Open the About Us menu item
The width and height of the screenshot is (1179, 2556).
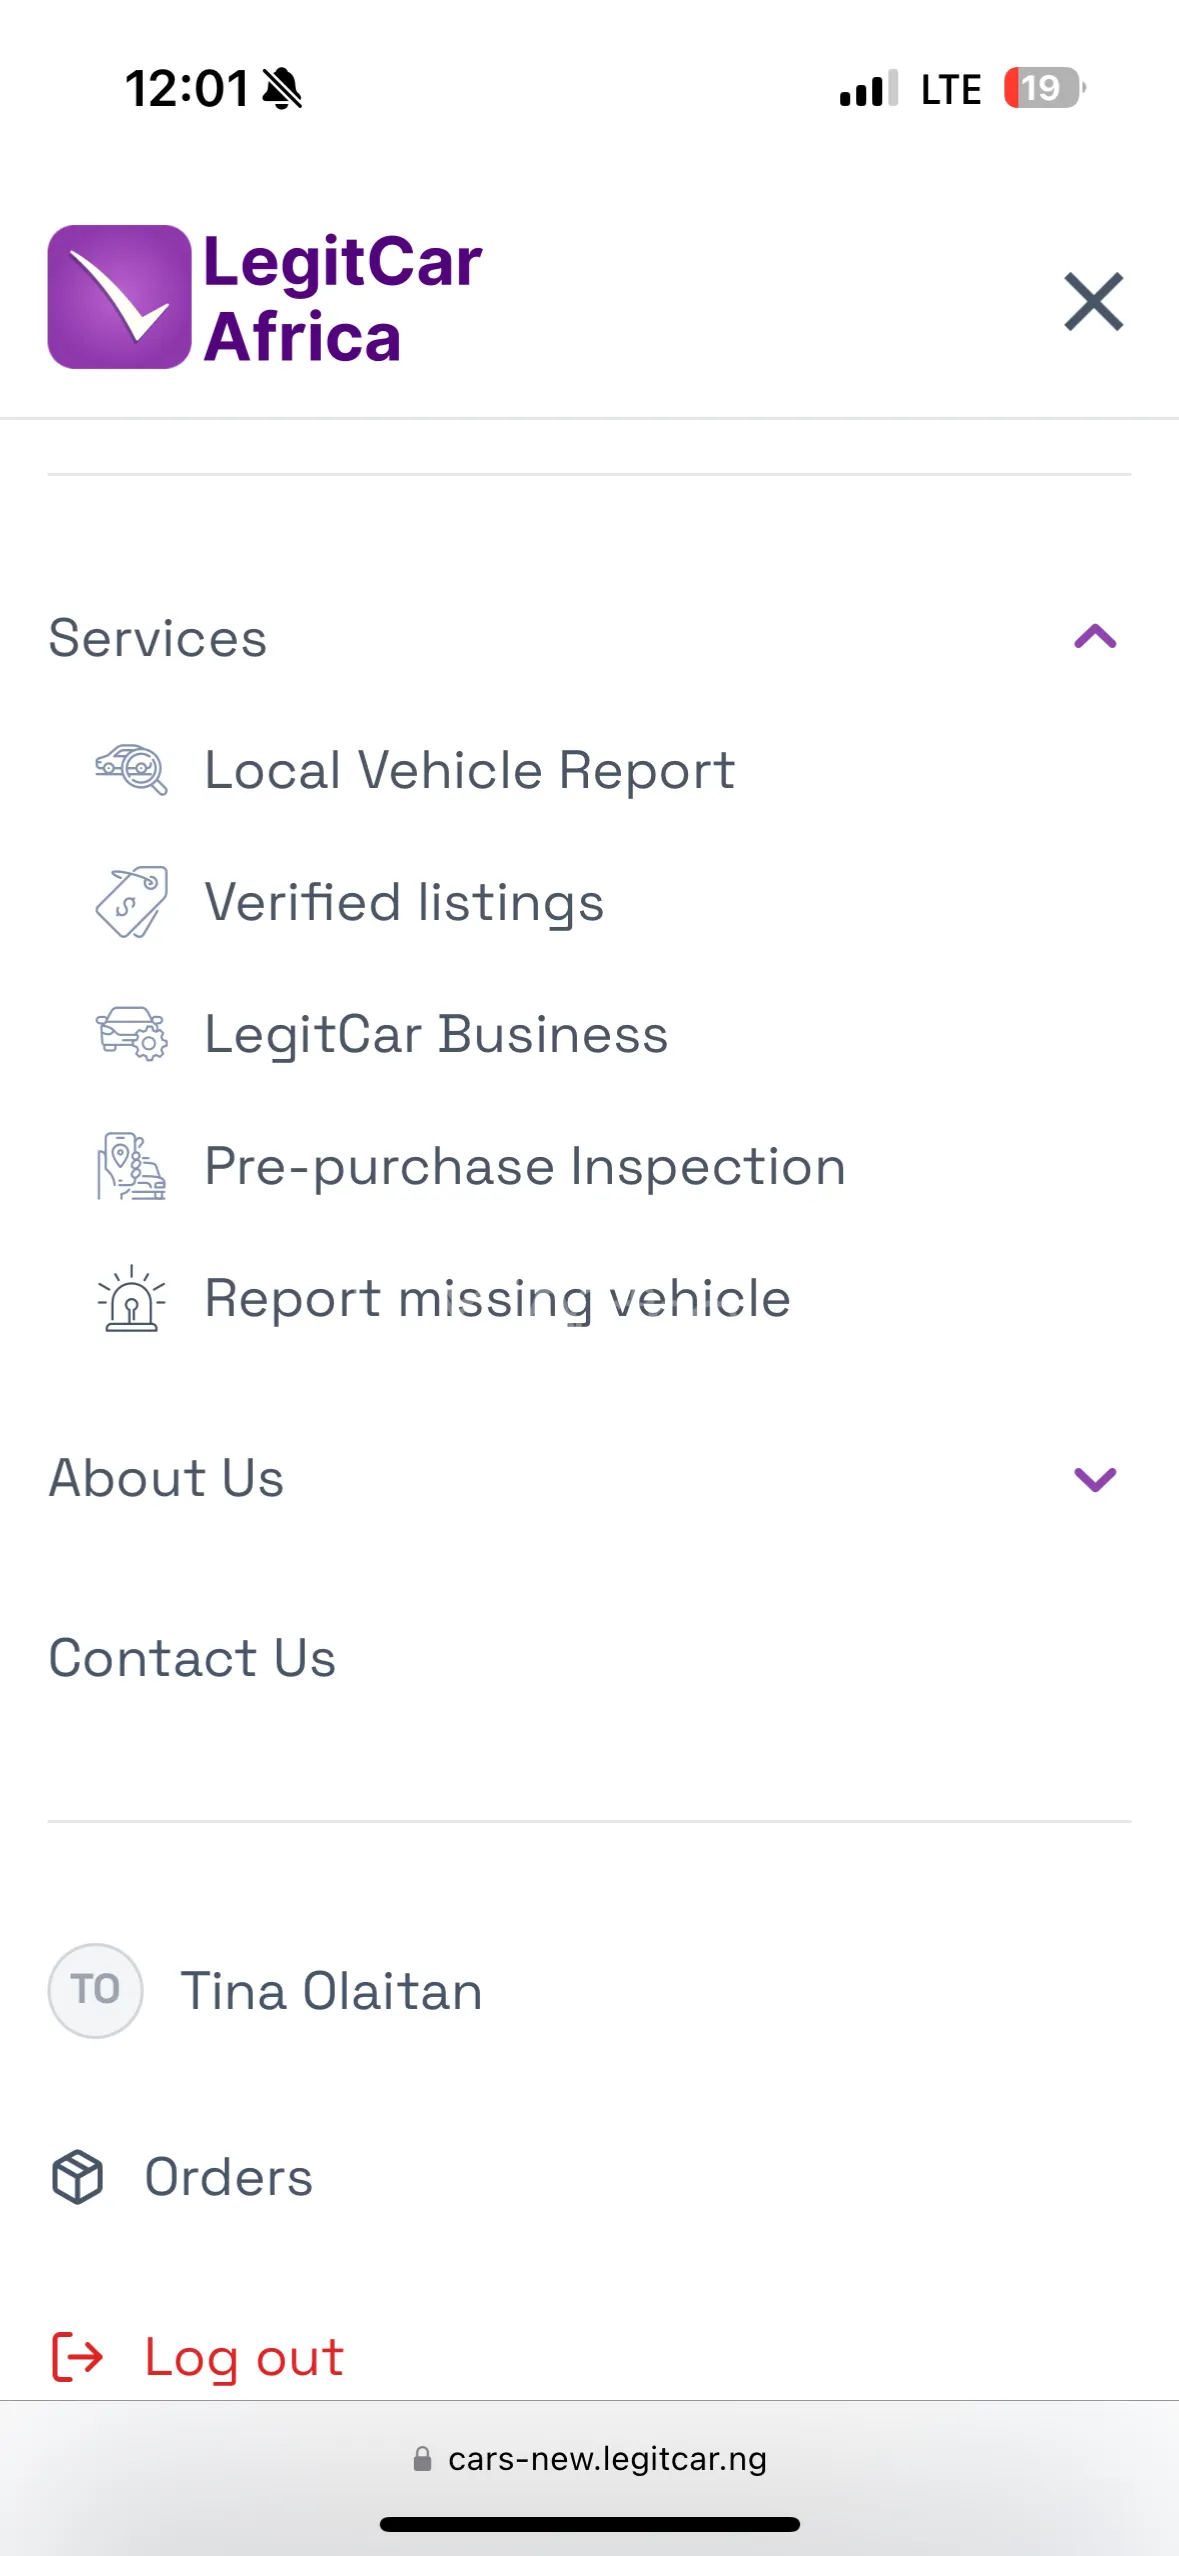click(x=167, y=1478)
